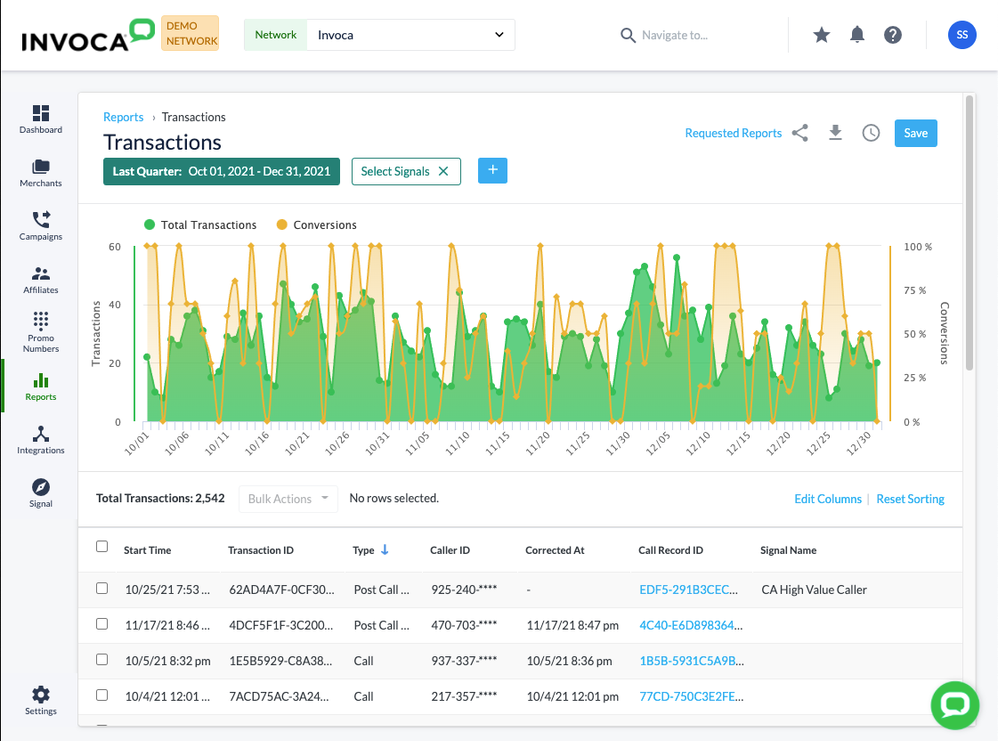Open the help question mark icon
998x741 pixels.
893,35
